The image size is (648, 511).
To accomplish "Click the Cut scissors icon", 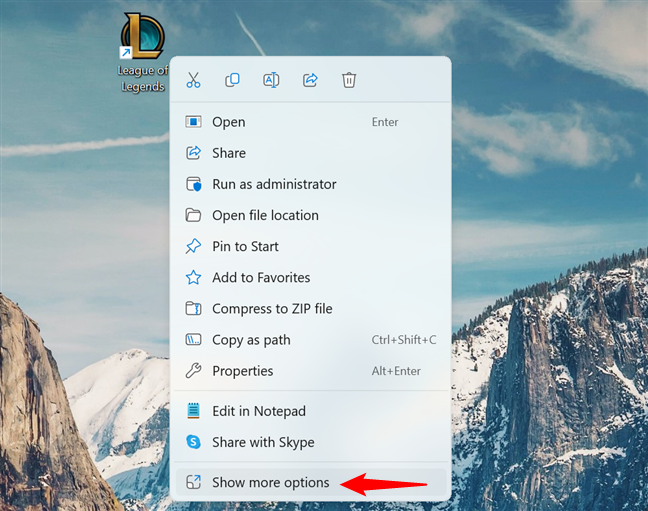I will click(193, 80).
